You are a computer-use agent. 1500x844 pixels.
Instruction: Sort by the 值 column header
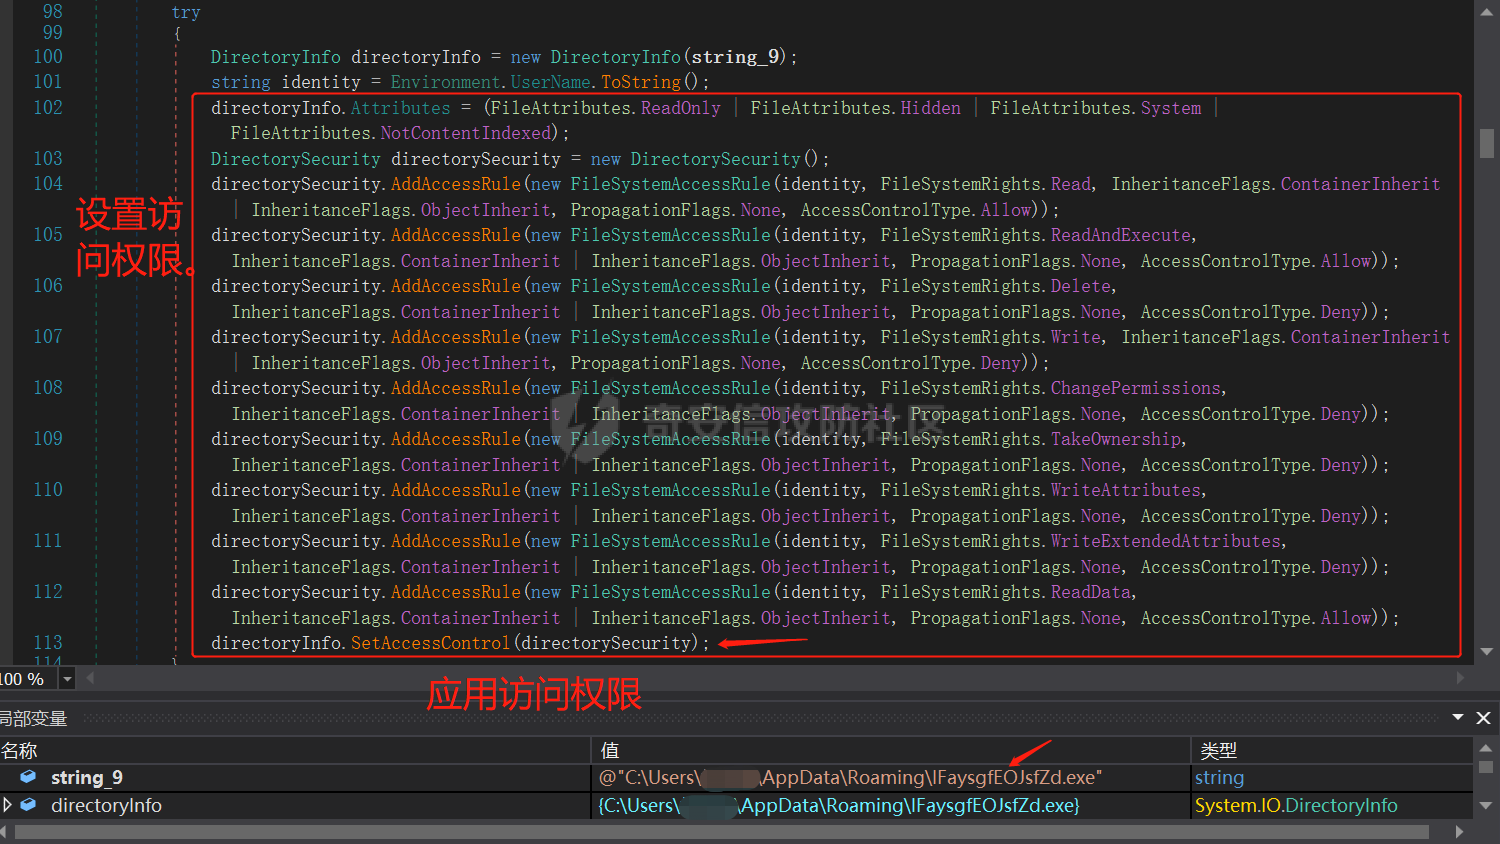click(891, 750)
